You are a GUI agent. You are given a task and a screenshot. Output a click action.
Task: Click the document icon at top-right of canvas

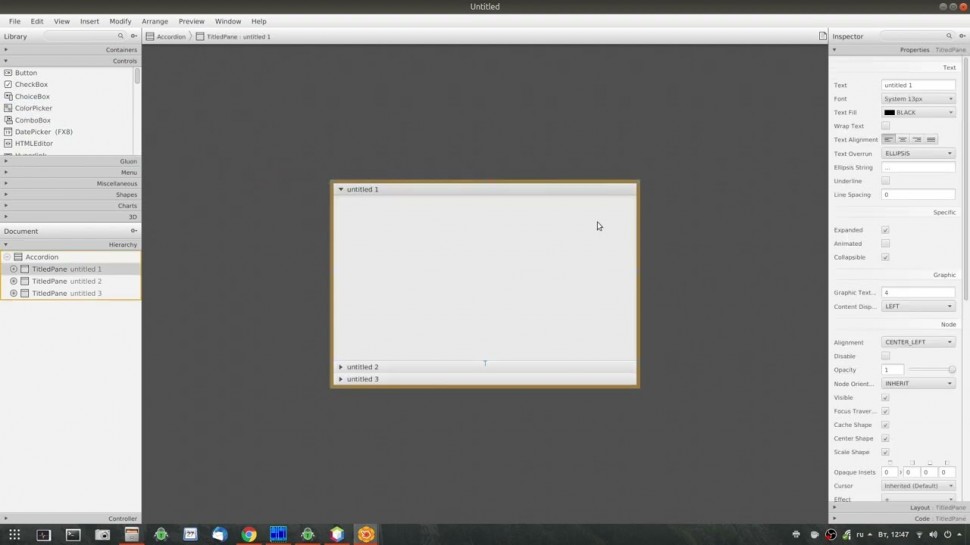point(823,36)
